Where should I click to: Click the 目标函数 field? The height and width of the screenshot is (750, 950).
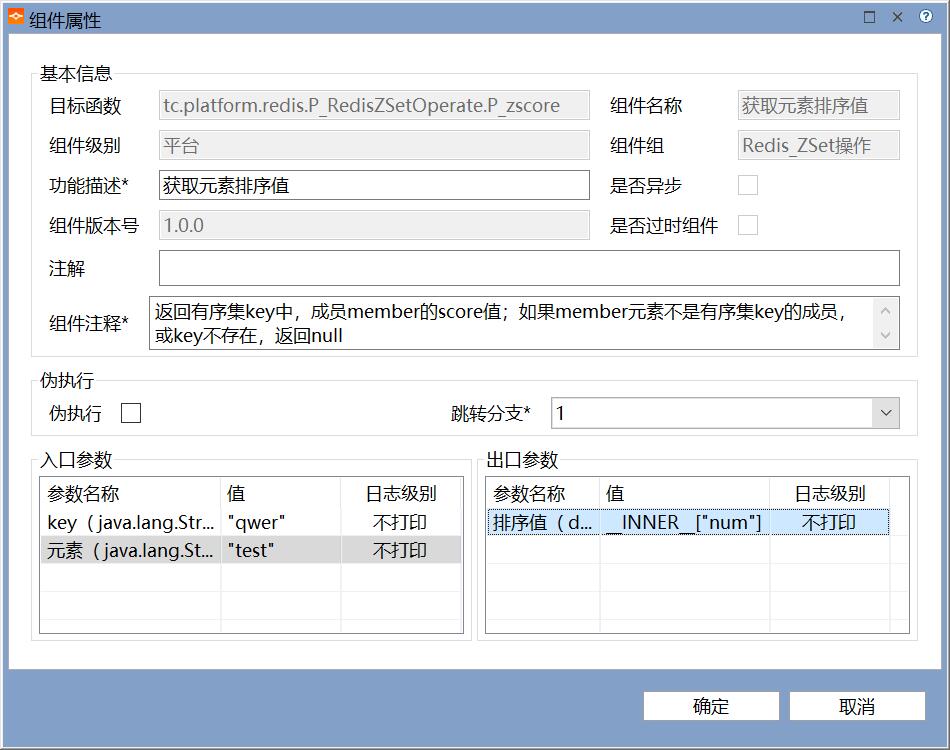tap(374, 105)
